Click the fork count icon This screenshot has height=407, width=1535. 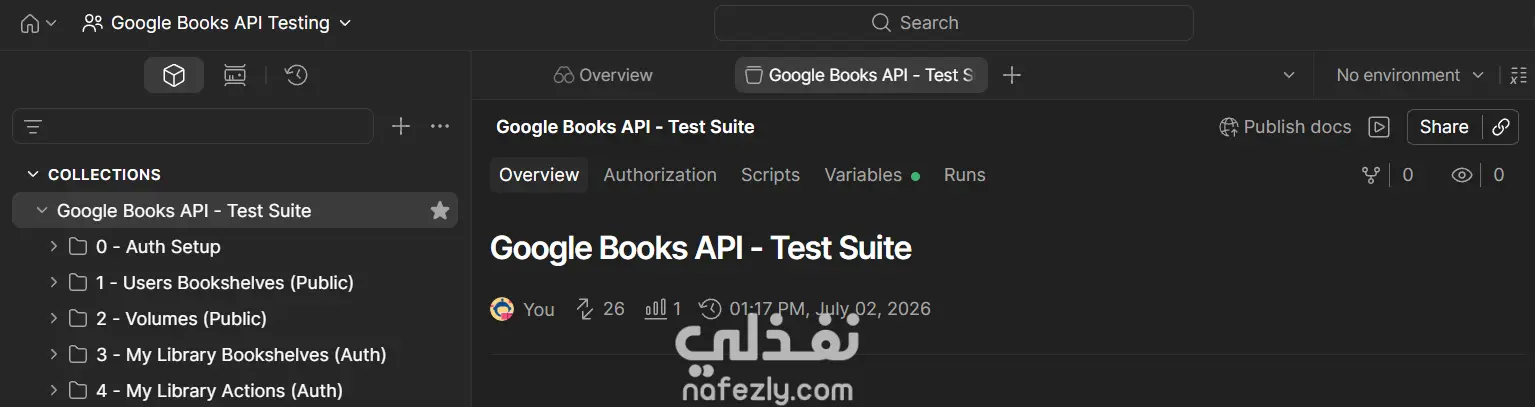(x=1371, y=175)
